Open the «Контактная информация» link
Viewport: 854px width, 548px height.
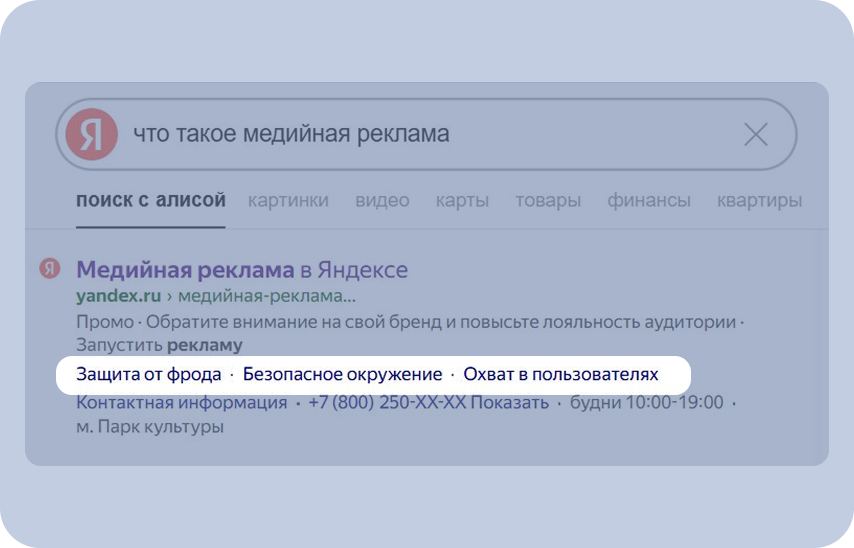pyautogui.click(x=182, y=403)
